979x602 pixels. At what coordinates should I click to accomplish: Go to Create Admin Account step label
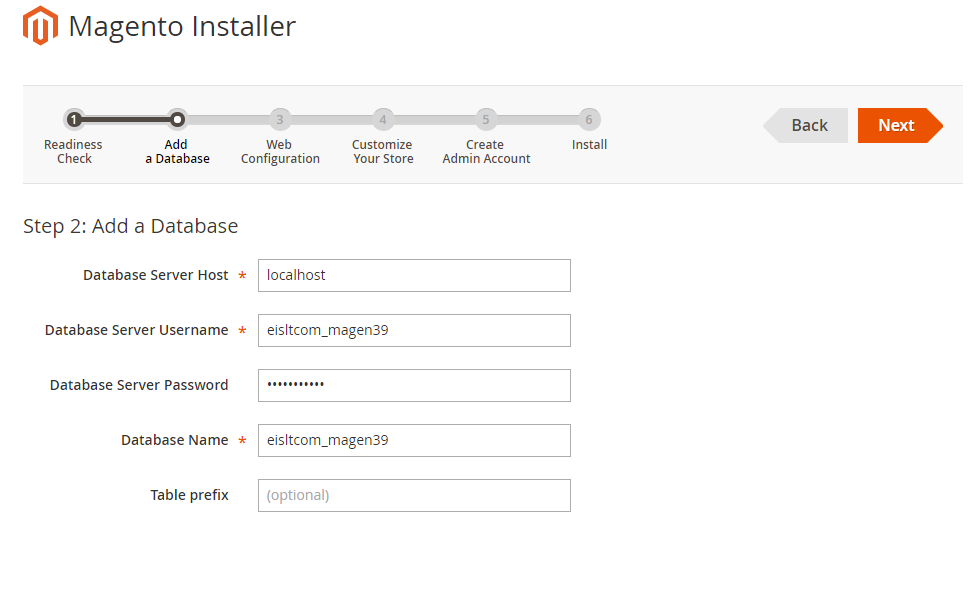pos(486,152)
